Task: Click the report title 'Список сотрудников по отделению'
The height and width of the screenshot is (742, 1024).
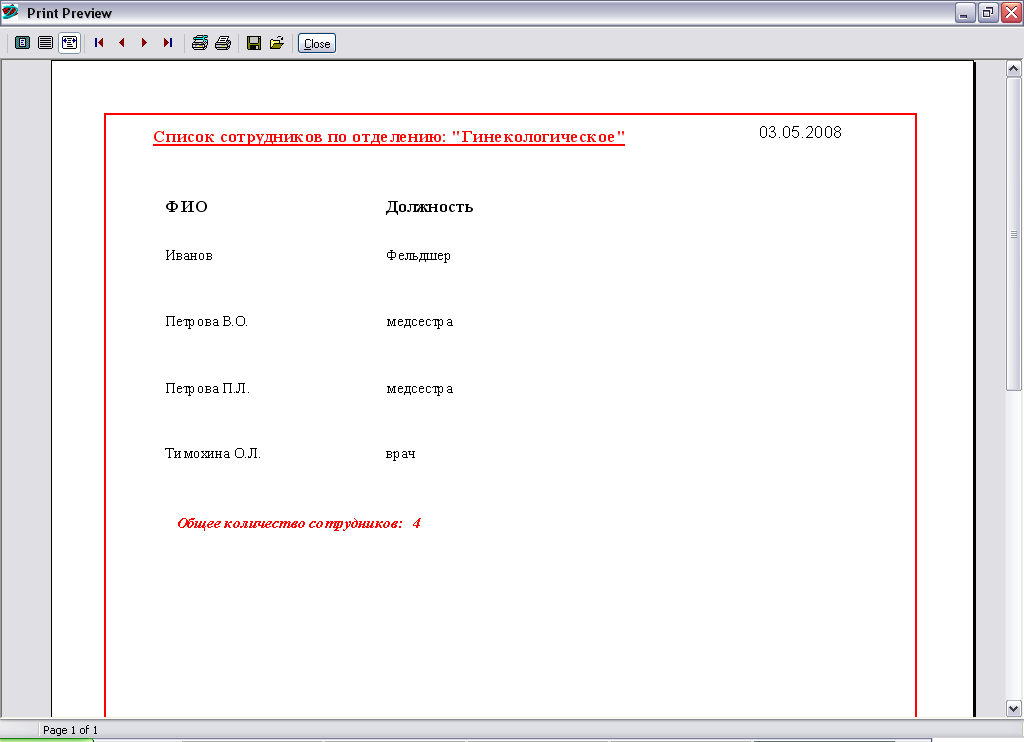Action: (x=389, y=137)
